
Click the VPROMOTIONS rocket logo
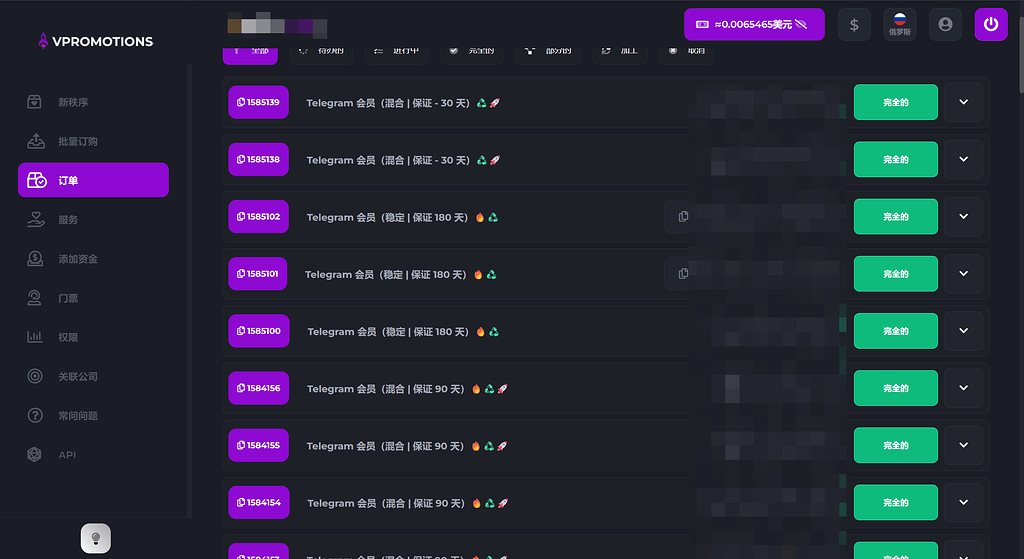[95, 41]
